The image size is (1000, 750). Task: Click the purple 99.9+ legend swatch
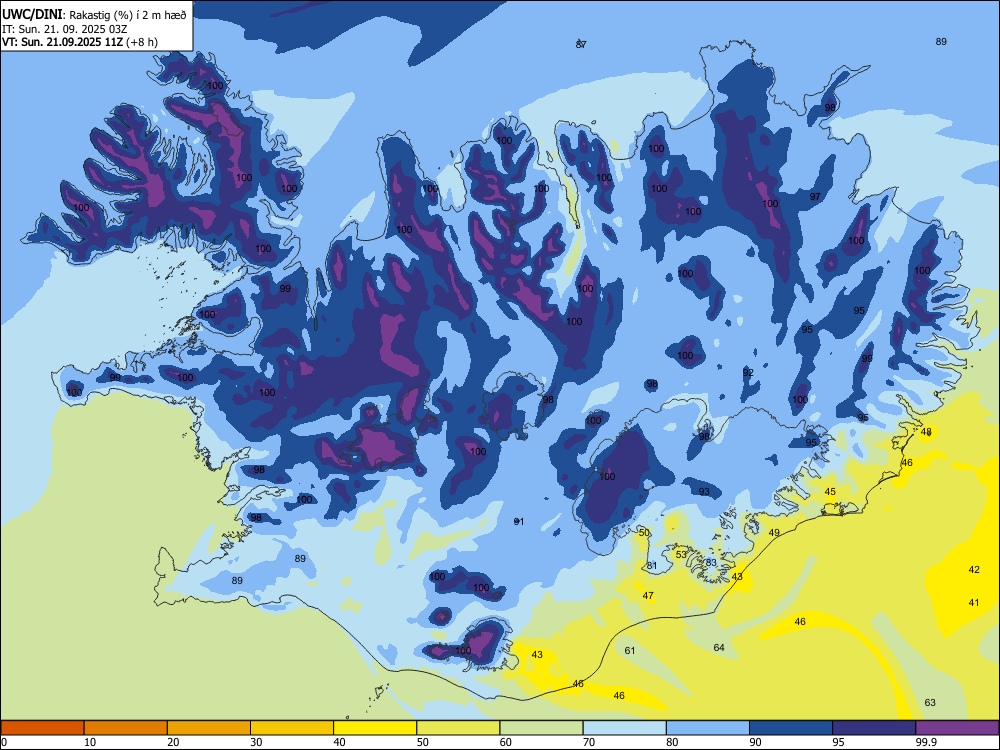[957, 728]
